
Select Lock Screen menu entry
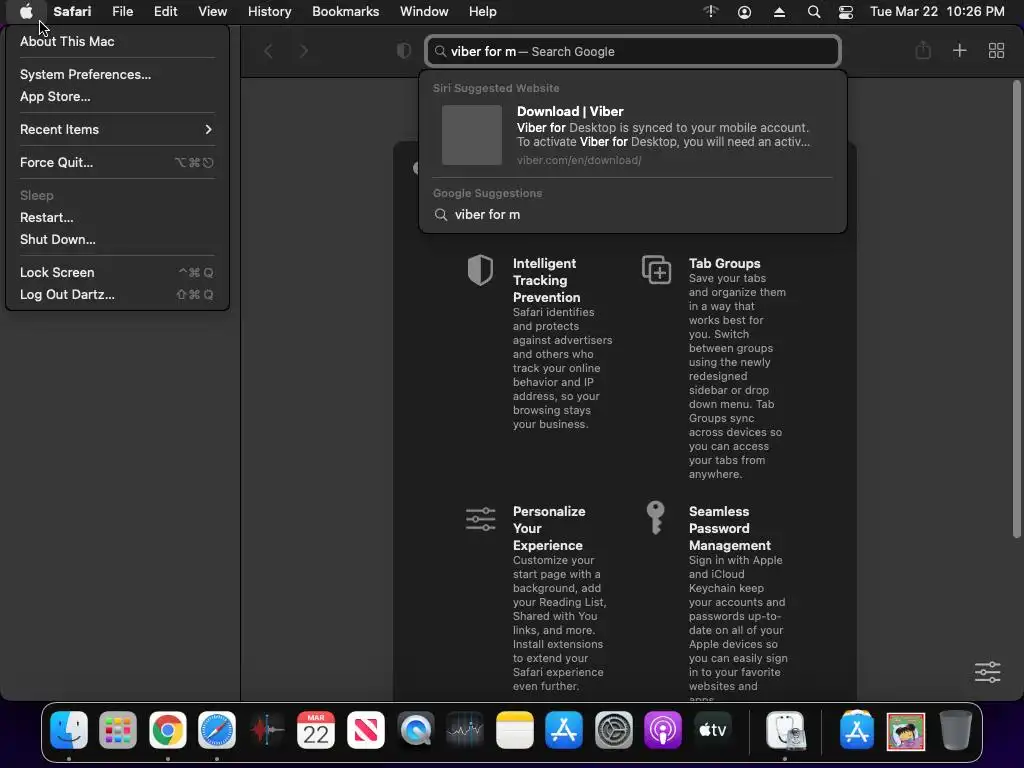118,272
